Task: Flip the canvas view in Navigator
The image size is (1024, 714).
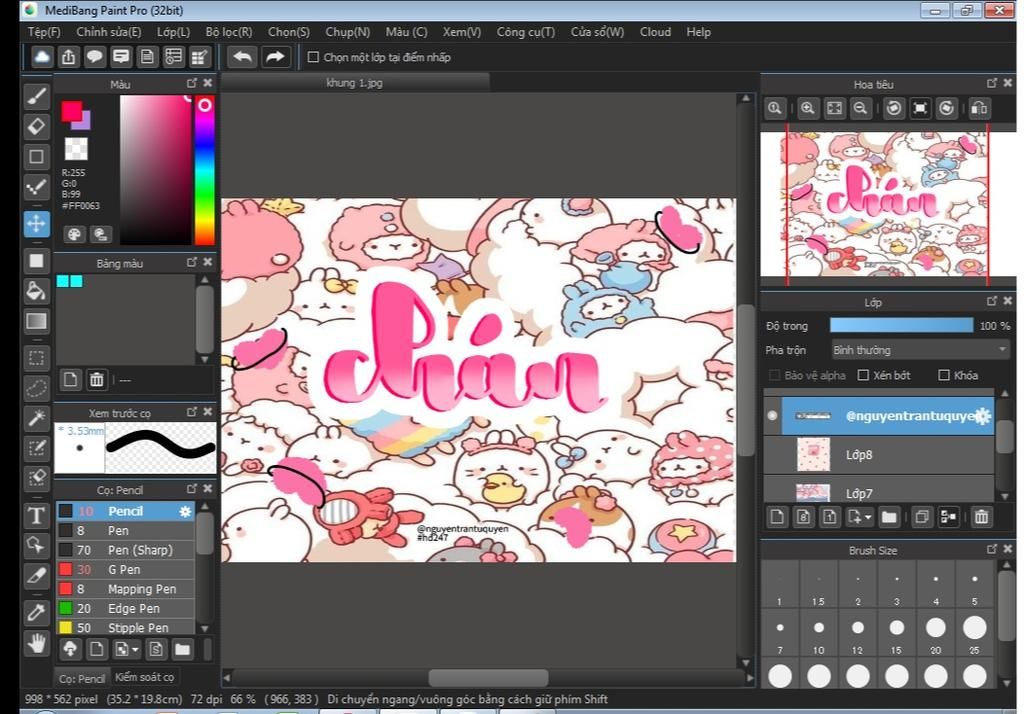Action: click(979, 108)
